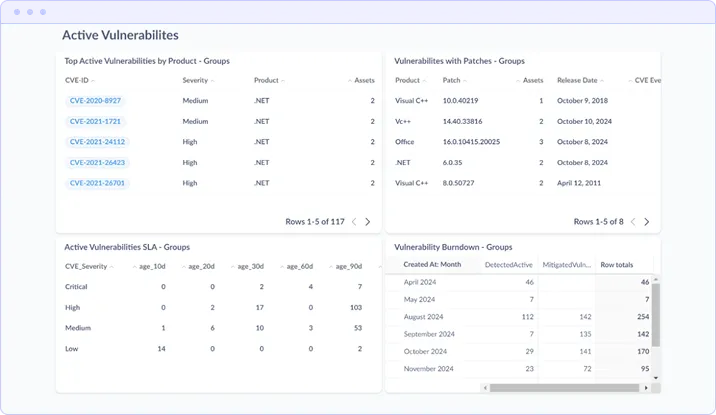Sort top vulnerabilities by Assets column

(361, 80)
